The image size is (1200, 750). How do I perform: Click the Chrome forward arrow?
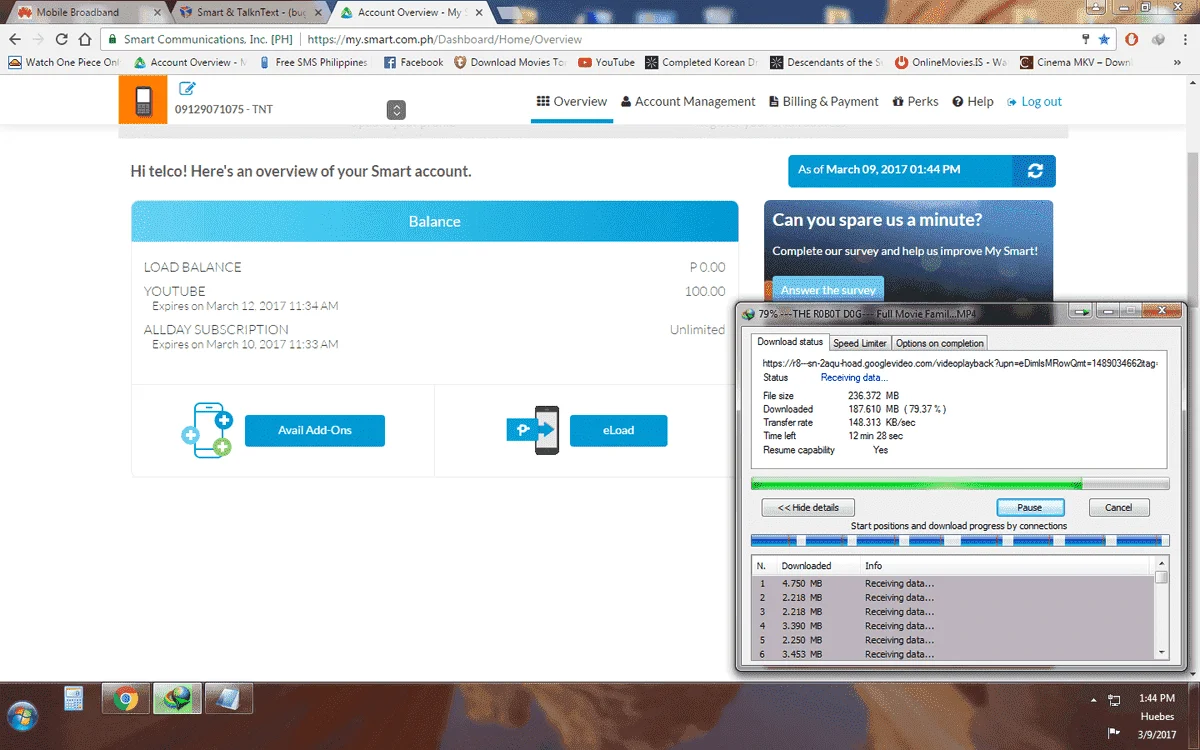(x=39, y=39)
